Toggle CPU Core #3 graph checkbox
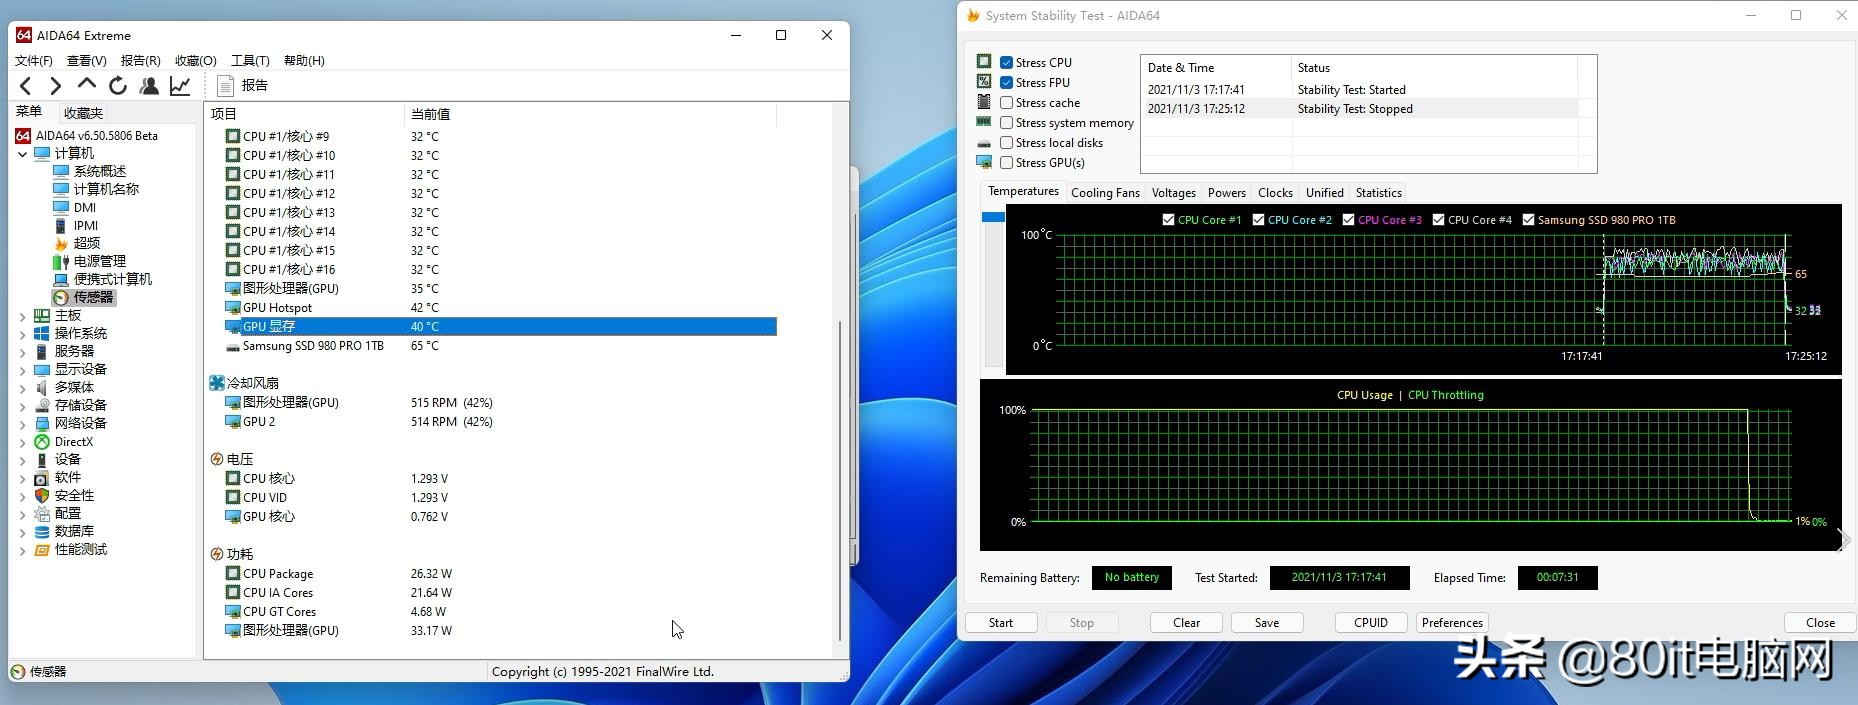 pyautogui.click(x=1348, y=219)
